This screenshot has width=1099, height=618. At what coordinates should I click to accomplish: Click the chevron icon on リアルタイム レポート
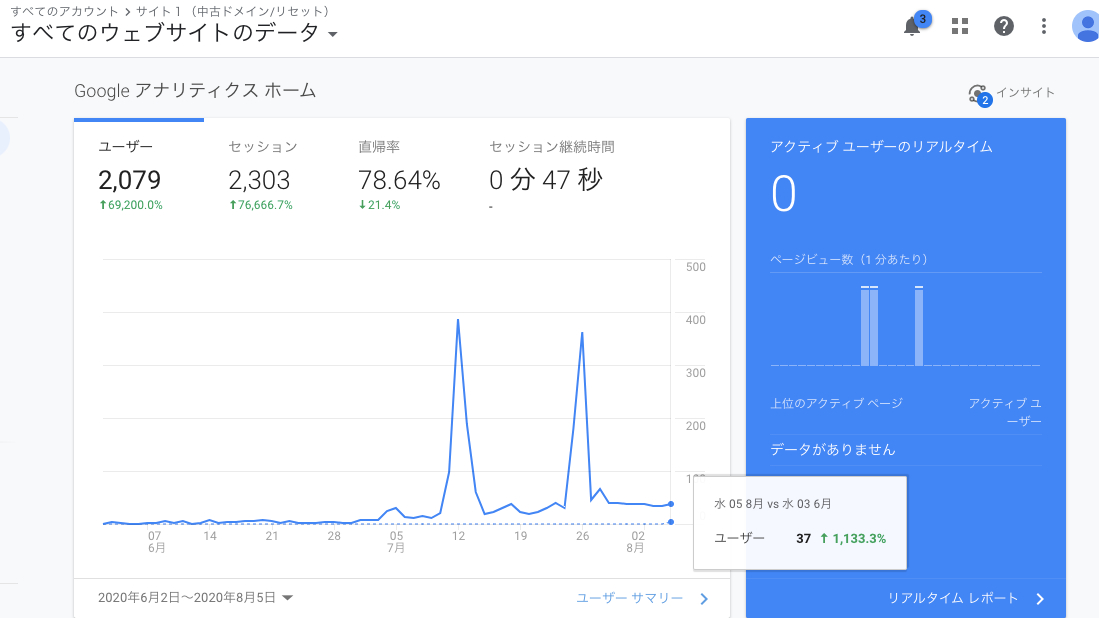[x=1040, y=598]
